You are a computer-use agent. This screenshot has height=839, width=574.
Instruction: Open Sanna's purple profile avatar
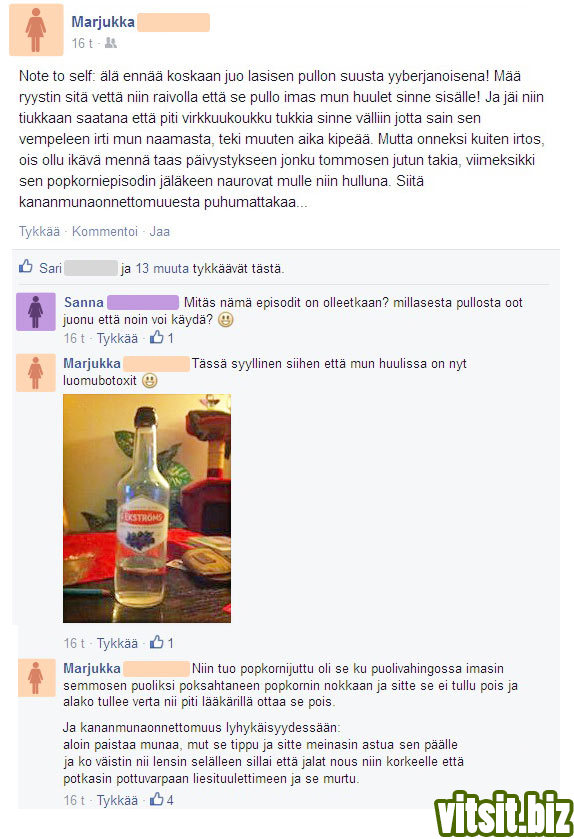coord(36,311)
